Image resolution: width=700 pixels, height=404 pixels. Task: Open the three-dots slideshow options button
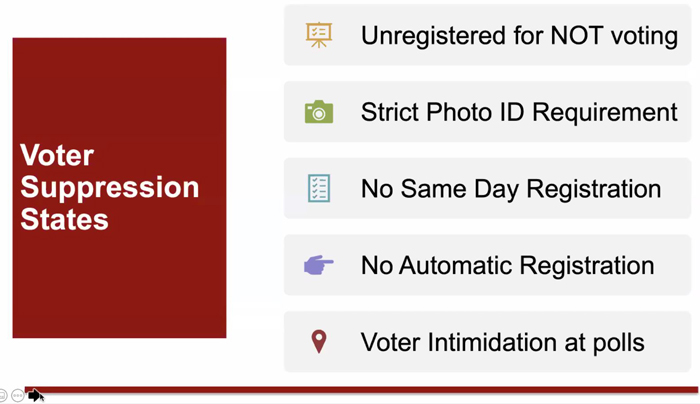[17, 396]
